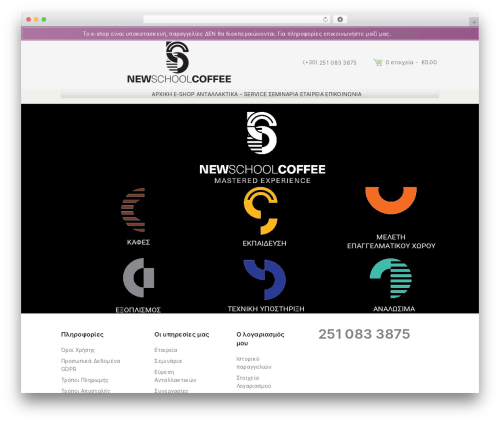The width and height of the screenshot is (500, 423).
Task: Open the Σεμινάρια footer link
Action: click(x=168, y=361)
